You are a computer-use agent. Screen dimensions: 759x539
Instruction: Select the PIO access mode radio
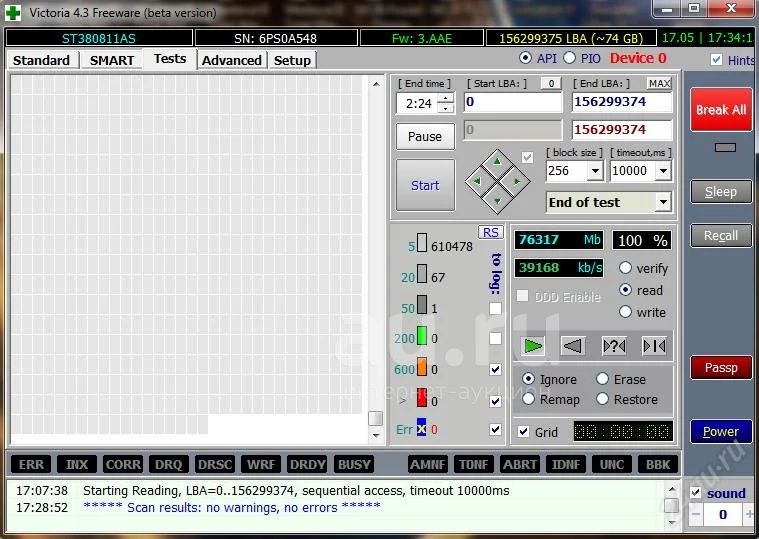point(570,58)
